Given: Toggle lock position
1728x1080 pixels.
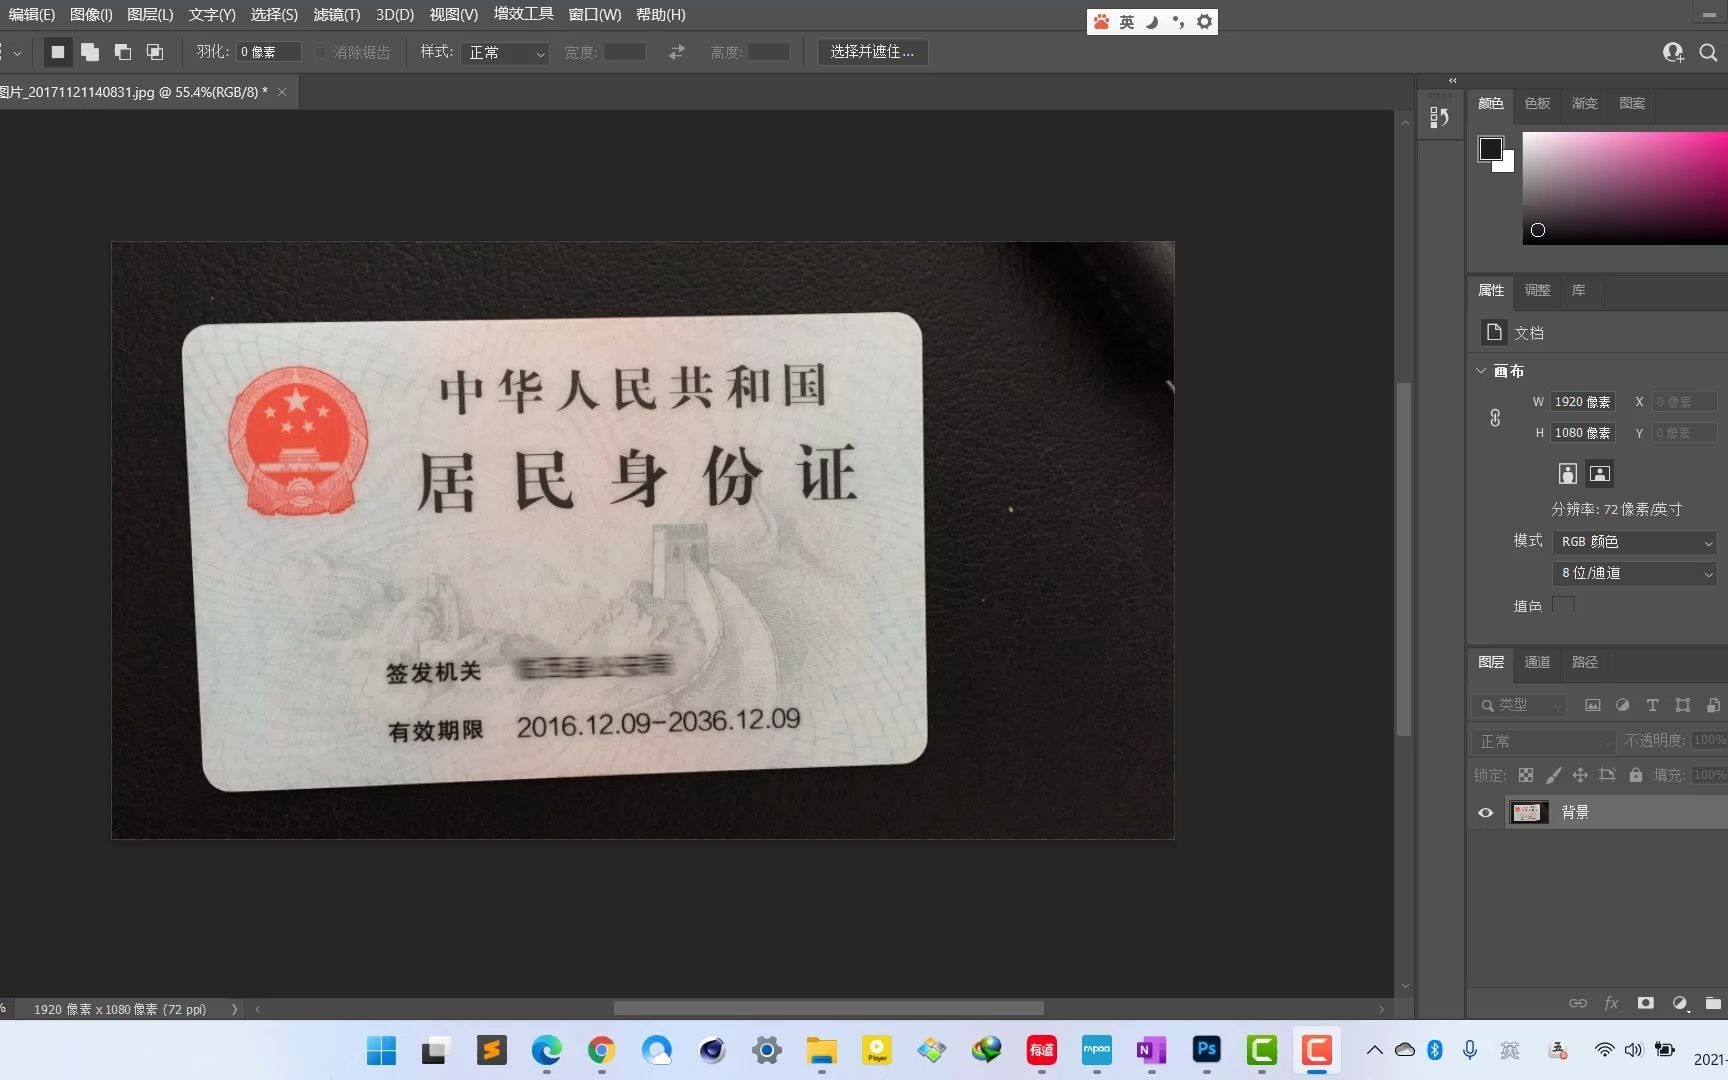Looking at the screenshot, I should 1580,775.
